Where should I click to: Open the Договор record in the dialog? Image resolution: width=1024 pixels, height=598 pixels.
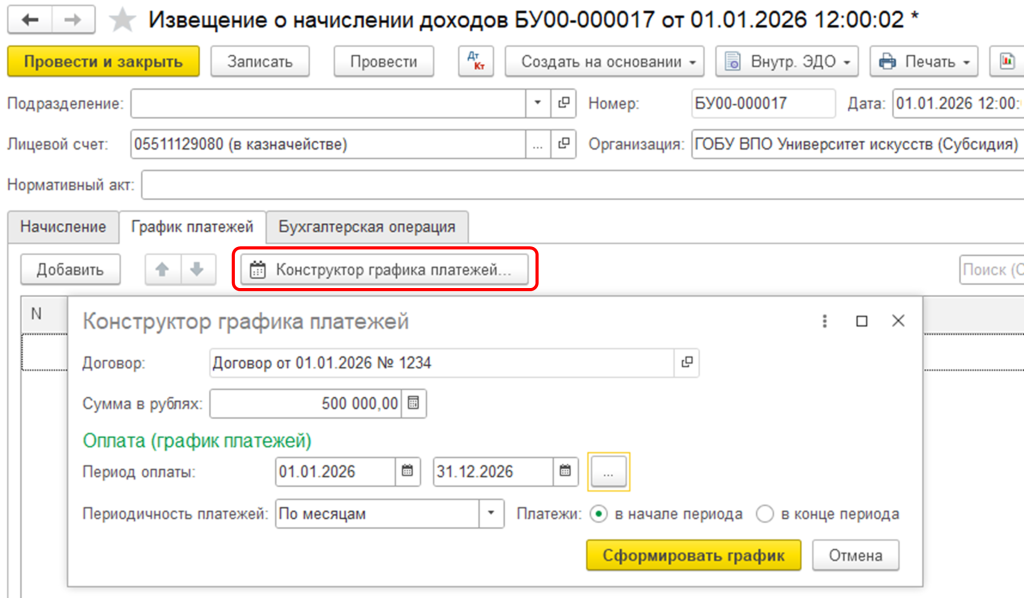coord(686,362)
